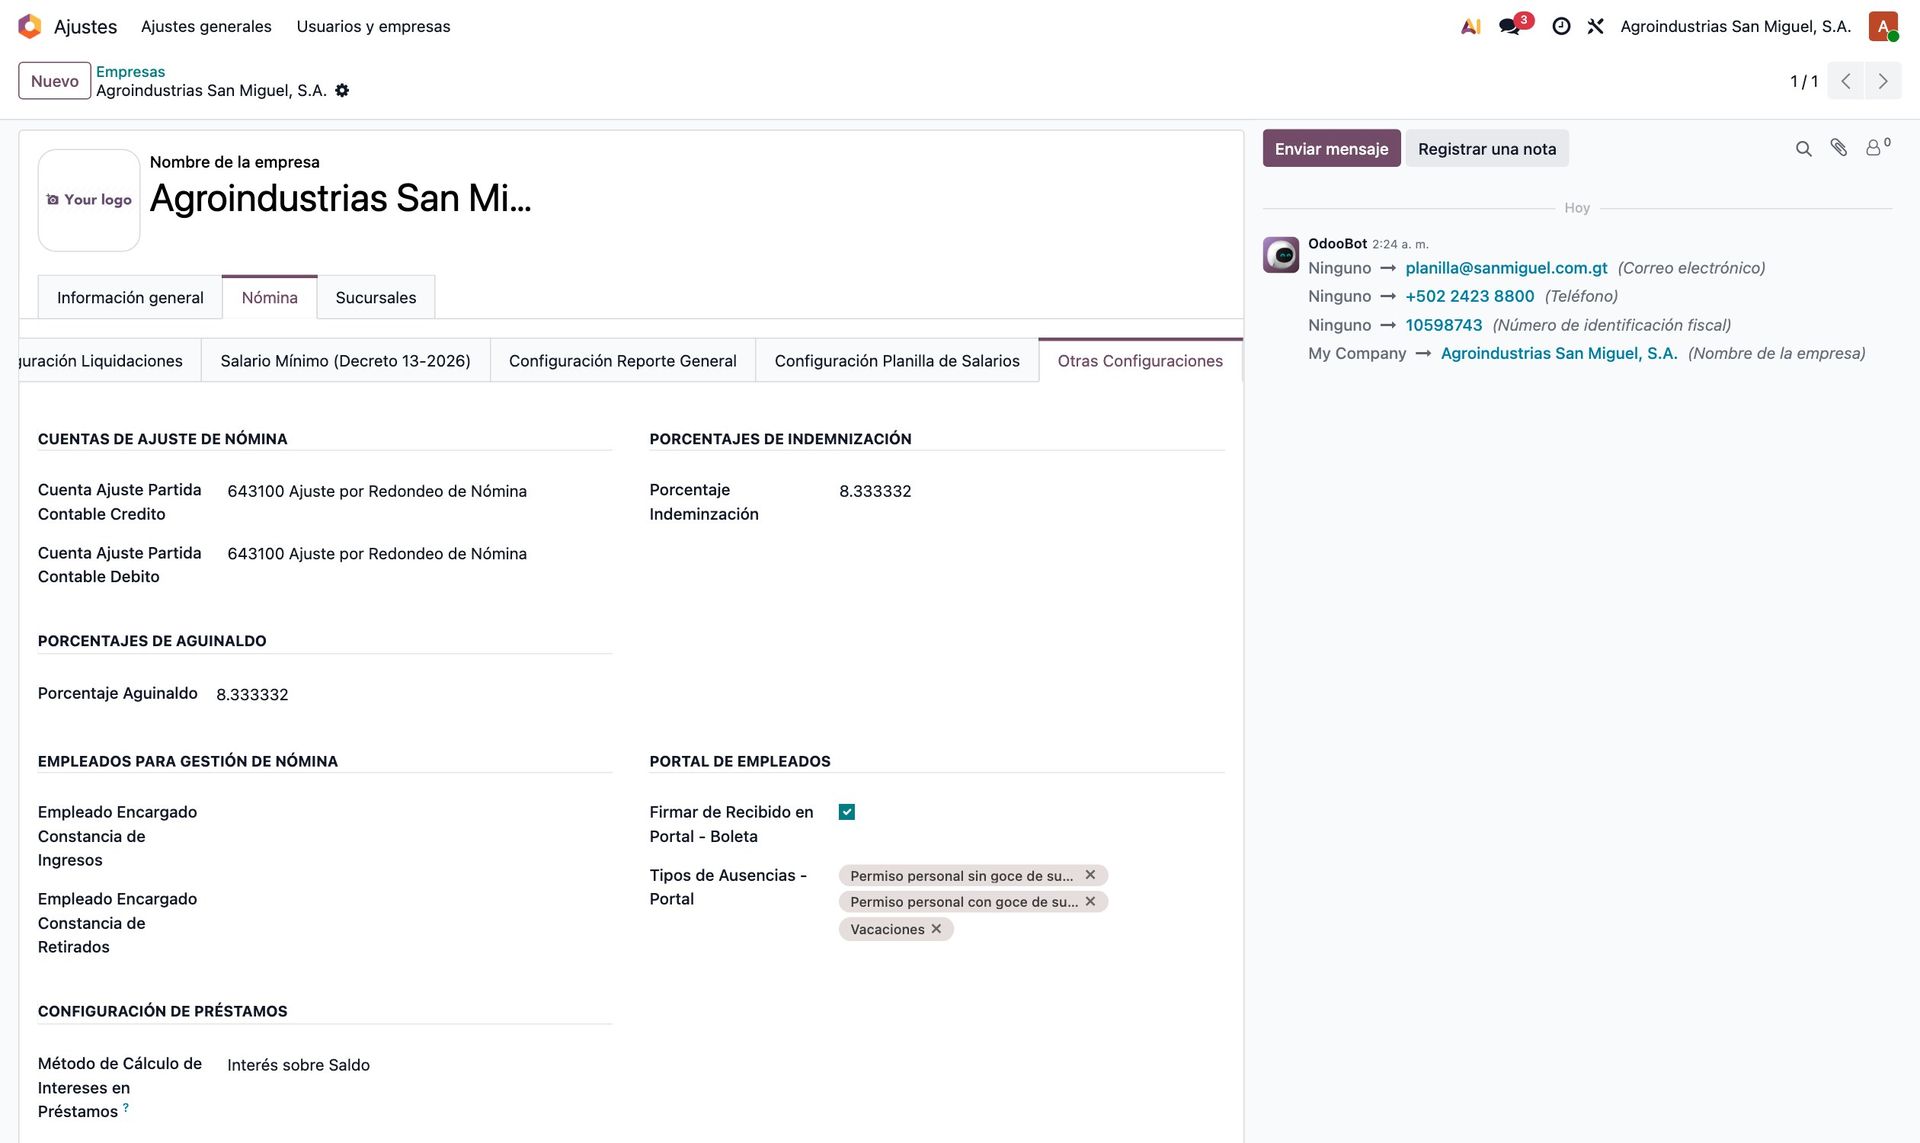Edit the company name field

pos(340,199)
